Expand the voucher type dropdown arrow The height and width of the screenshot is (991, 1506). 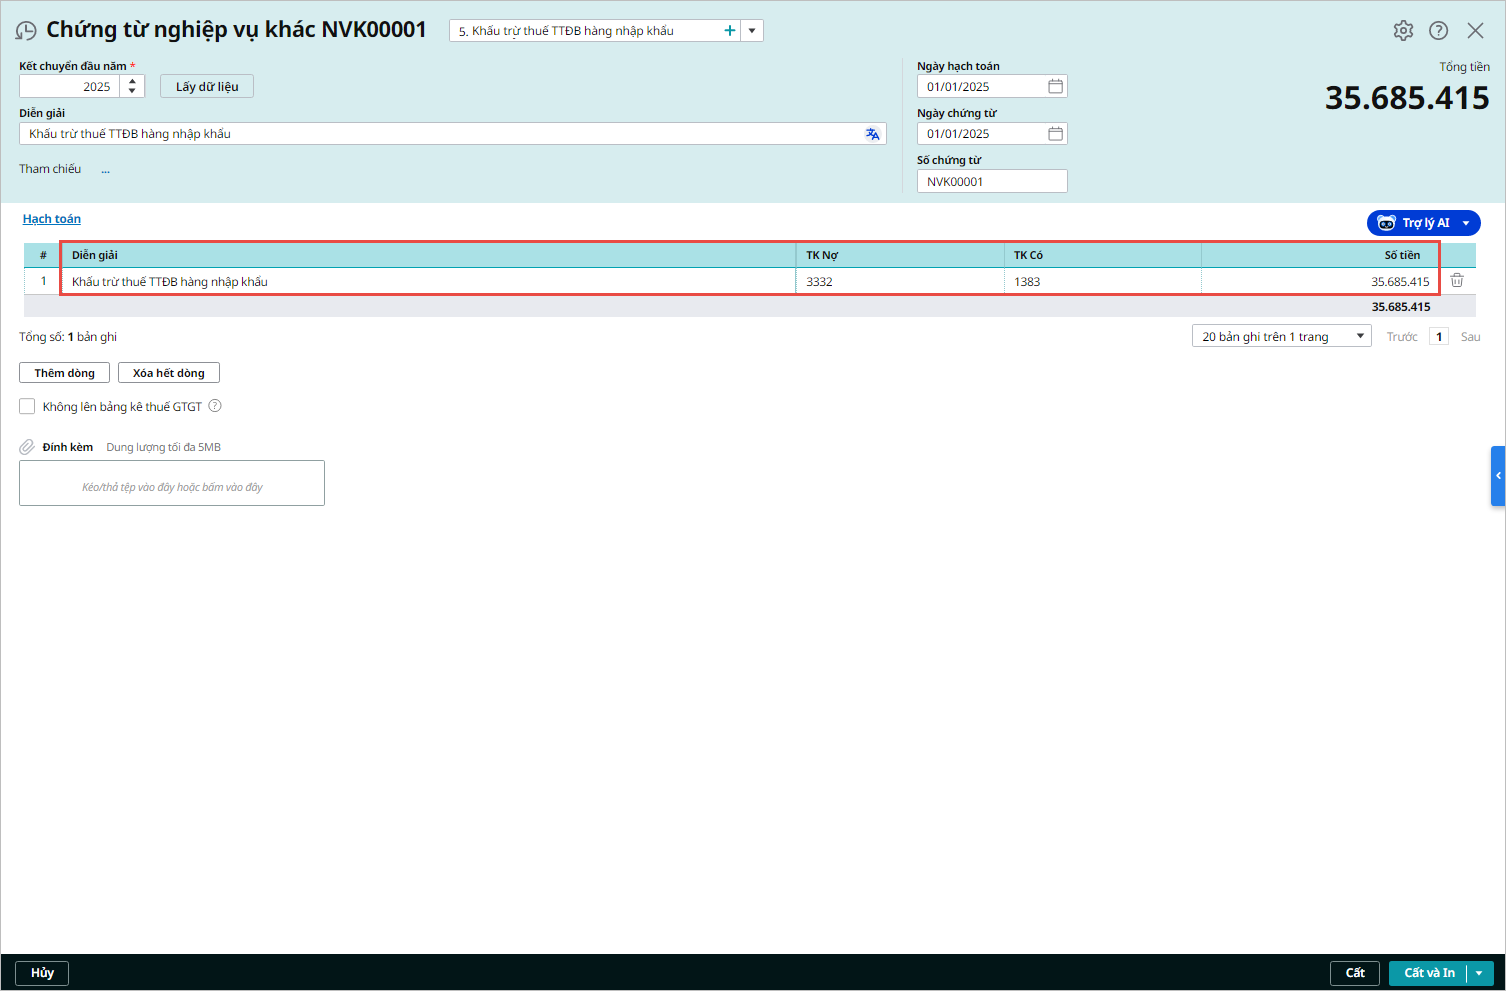[x=752, y=31]
